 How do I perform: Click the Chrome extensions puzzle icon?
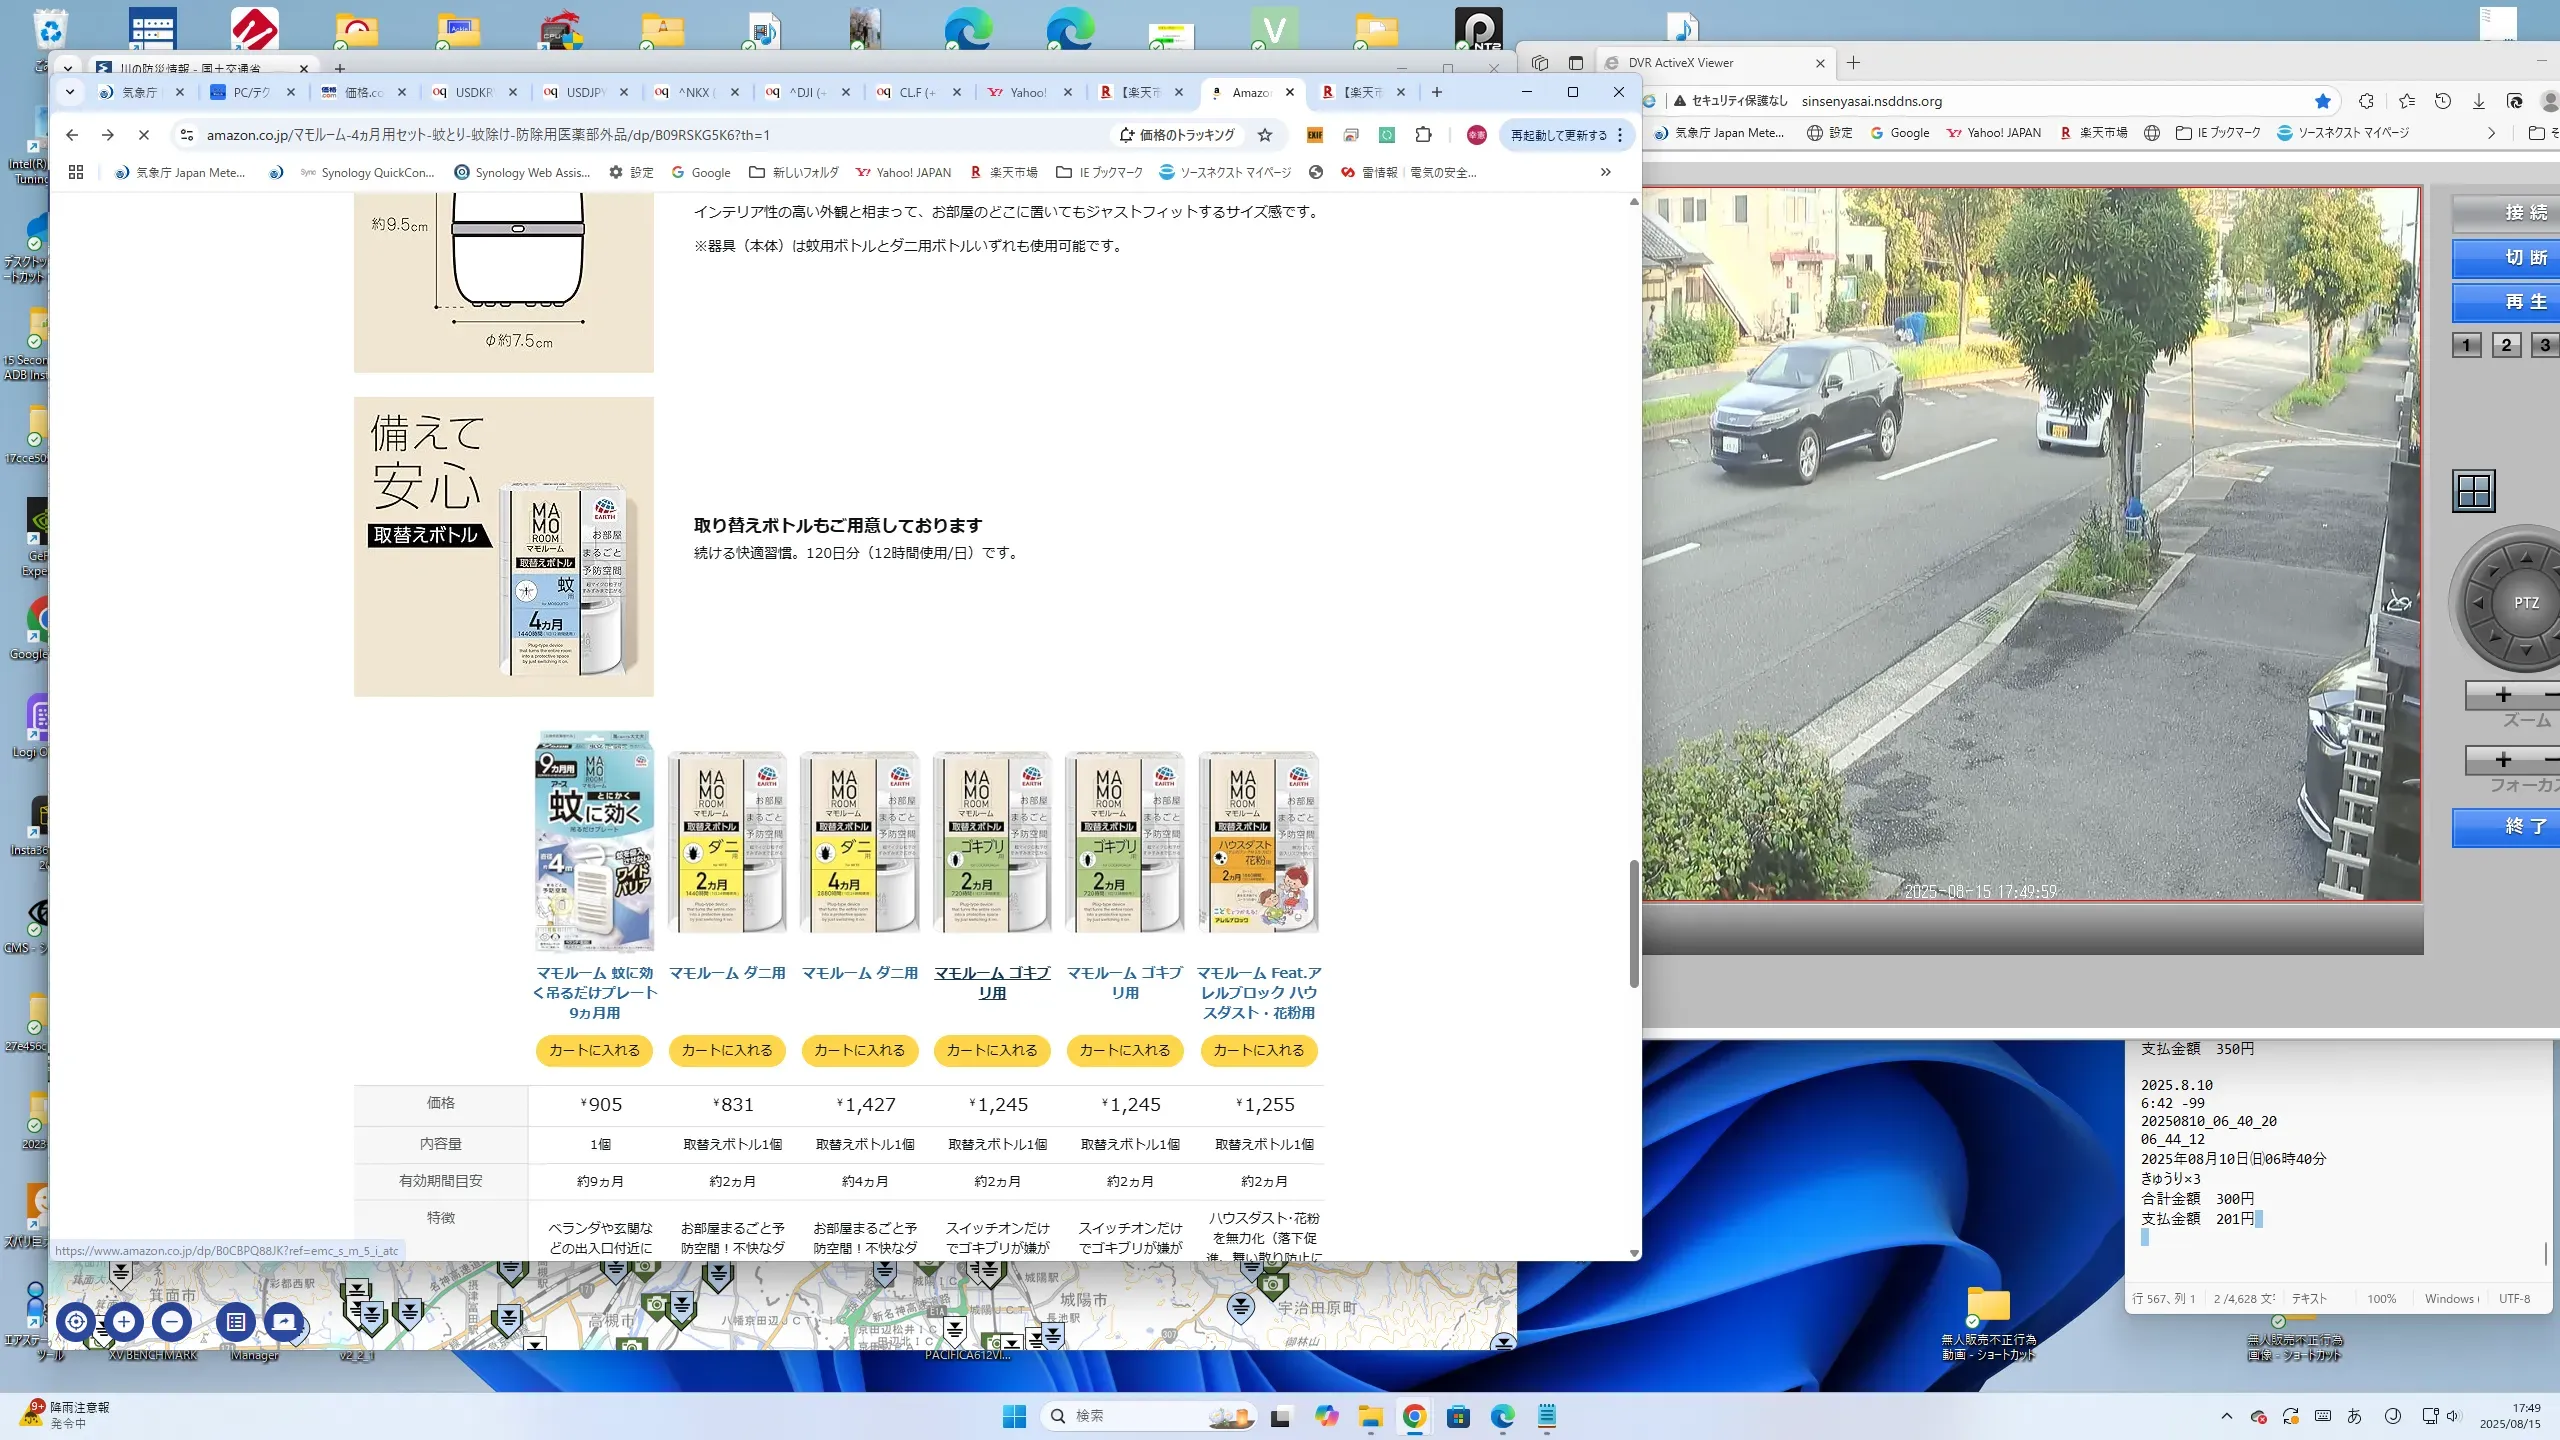[x=1423, y=135]
